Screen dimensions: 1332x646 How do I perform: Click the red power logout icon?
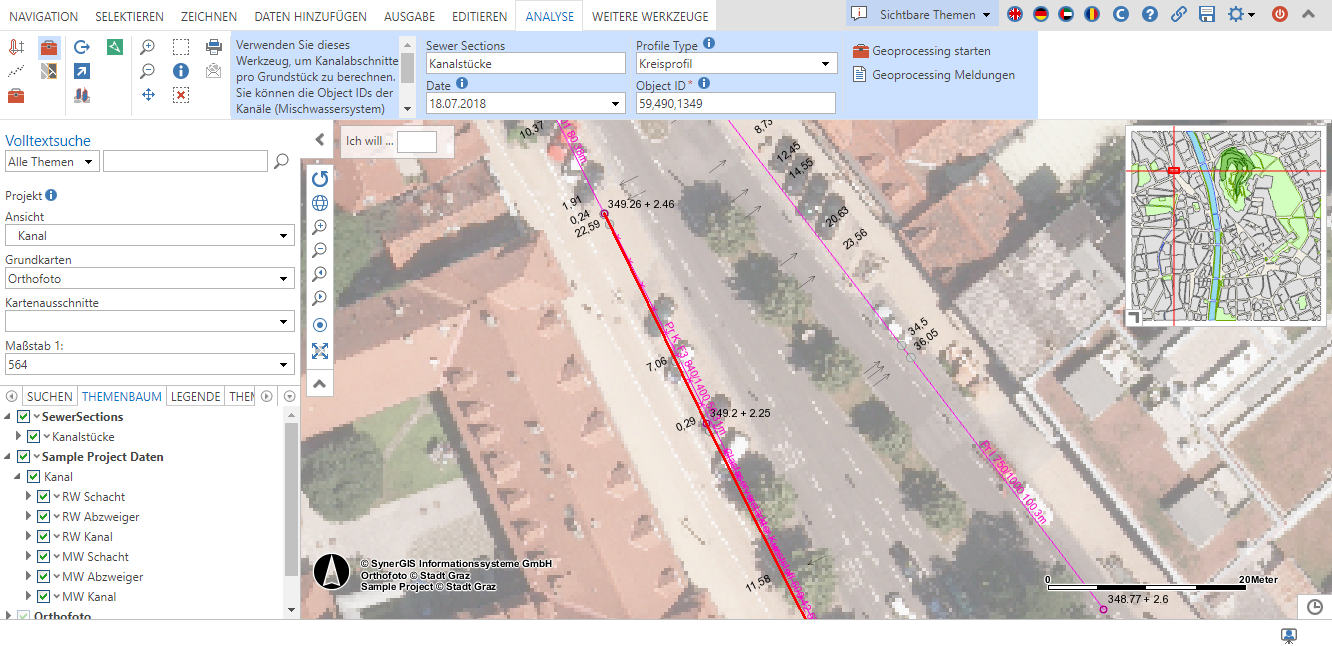point(1280,14)
